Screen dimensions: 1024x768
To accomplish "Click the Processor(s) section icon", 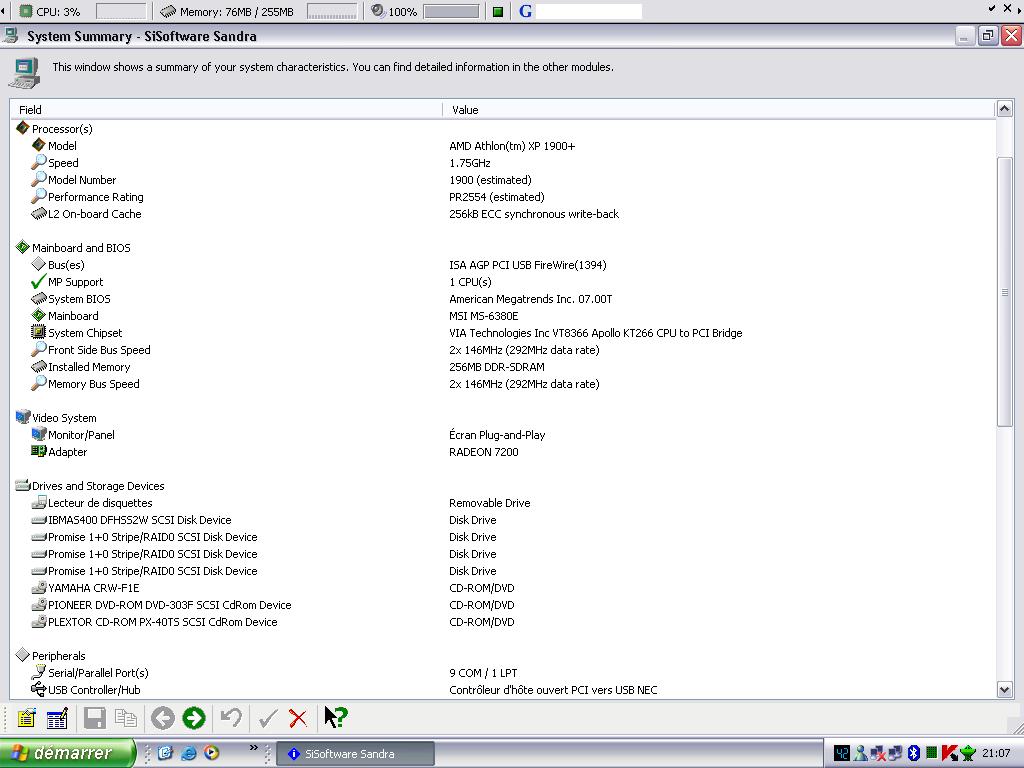I will pos(23,128).
